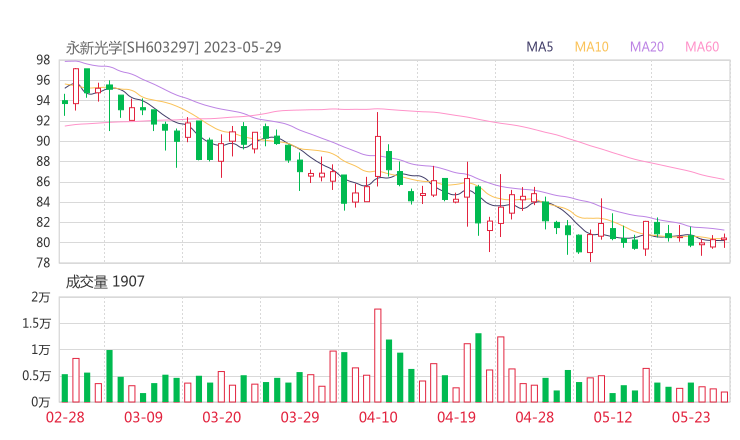The height and width of the screenshot is (440, 740).
Task: Click the 03-20 date axis label
Action: coord(222,417)
